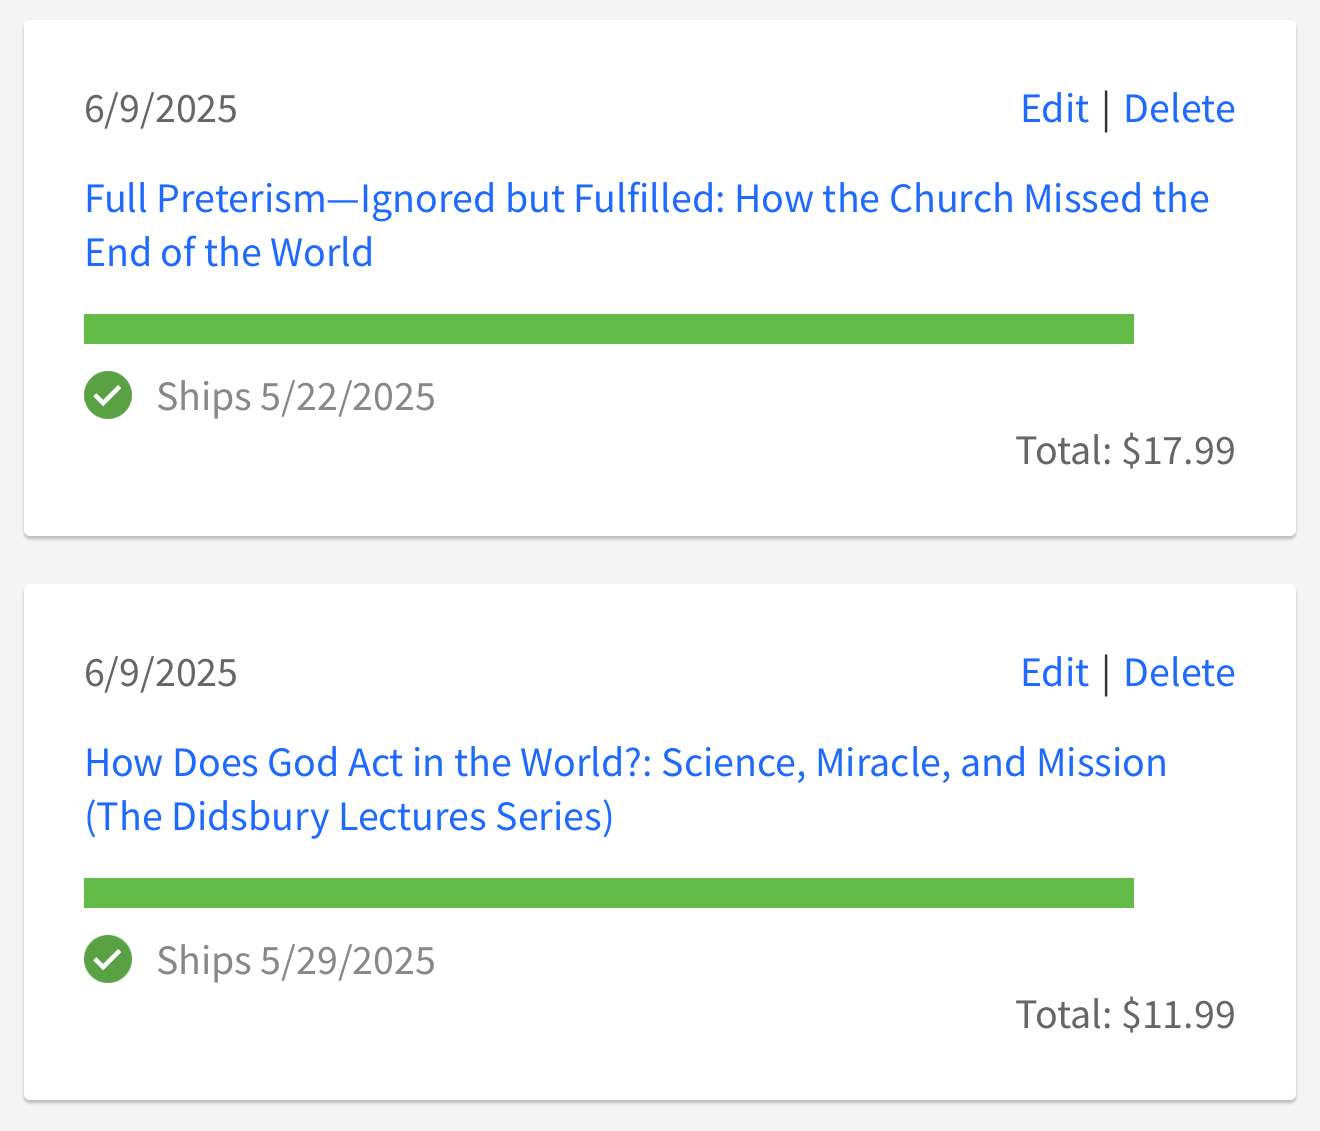Click green progress bar for Didsbury Lectures book
This screenshot has height=1131, width=1320.
(x=608, y=893)
